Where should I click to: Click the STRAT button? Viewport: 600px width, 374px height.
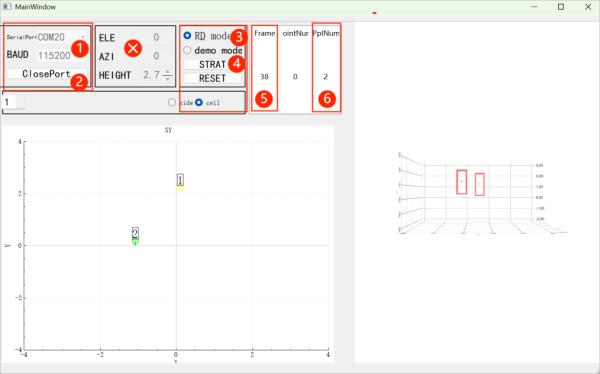pos(213,64)
